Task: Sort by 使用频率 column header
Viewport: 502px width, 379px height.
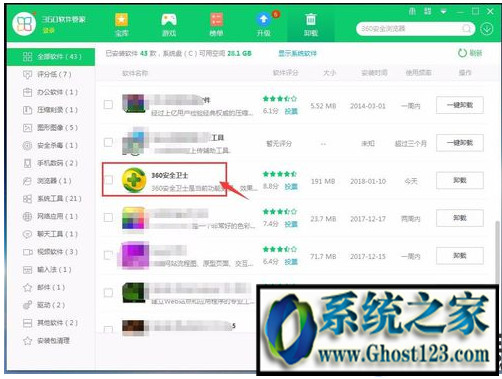Action: [418, 73]
